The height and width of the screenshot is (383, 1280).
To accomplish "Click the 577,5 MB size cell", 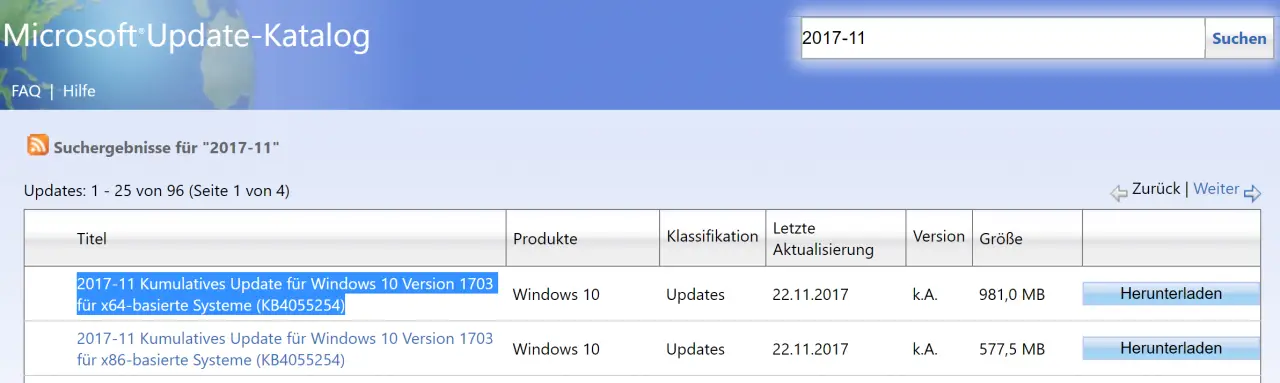I will (x=1012, y=349).
